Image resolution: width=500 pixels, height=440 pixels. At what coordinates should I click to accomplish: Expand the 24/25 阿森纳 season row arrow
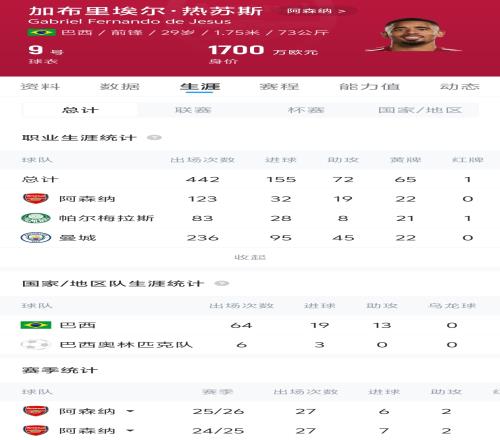tap(130, 431)
